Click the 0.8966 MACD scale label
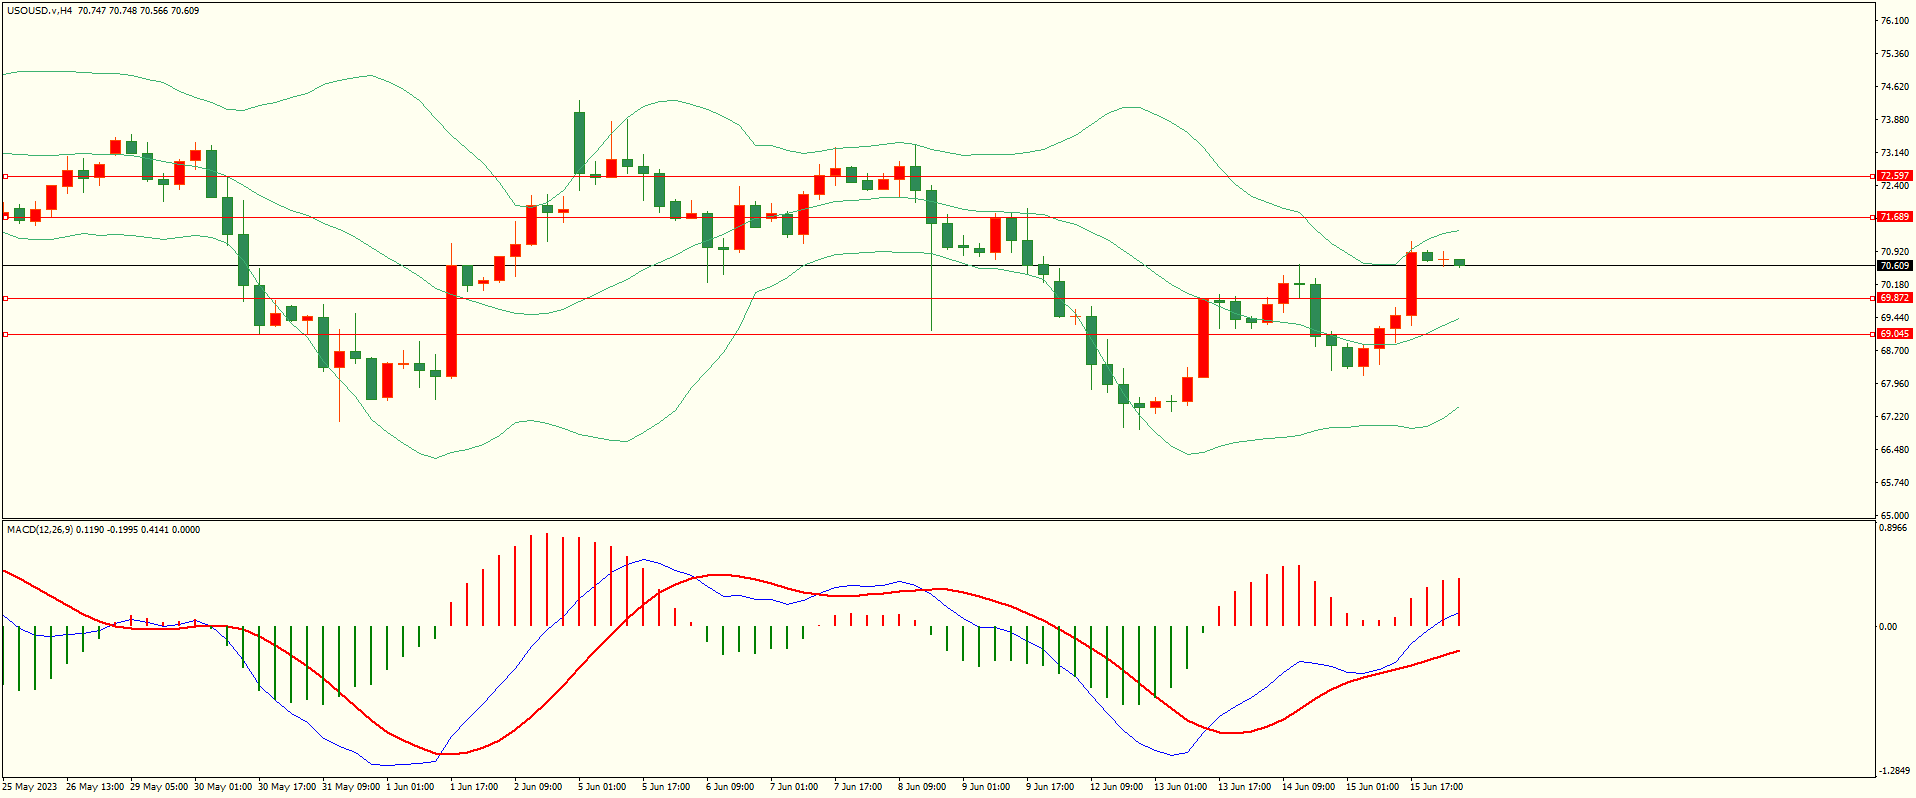Screen dimensions: 1916x798 [1894, 528]
